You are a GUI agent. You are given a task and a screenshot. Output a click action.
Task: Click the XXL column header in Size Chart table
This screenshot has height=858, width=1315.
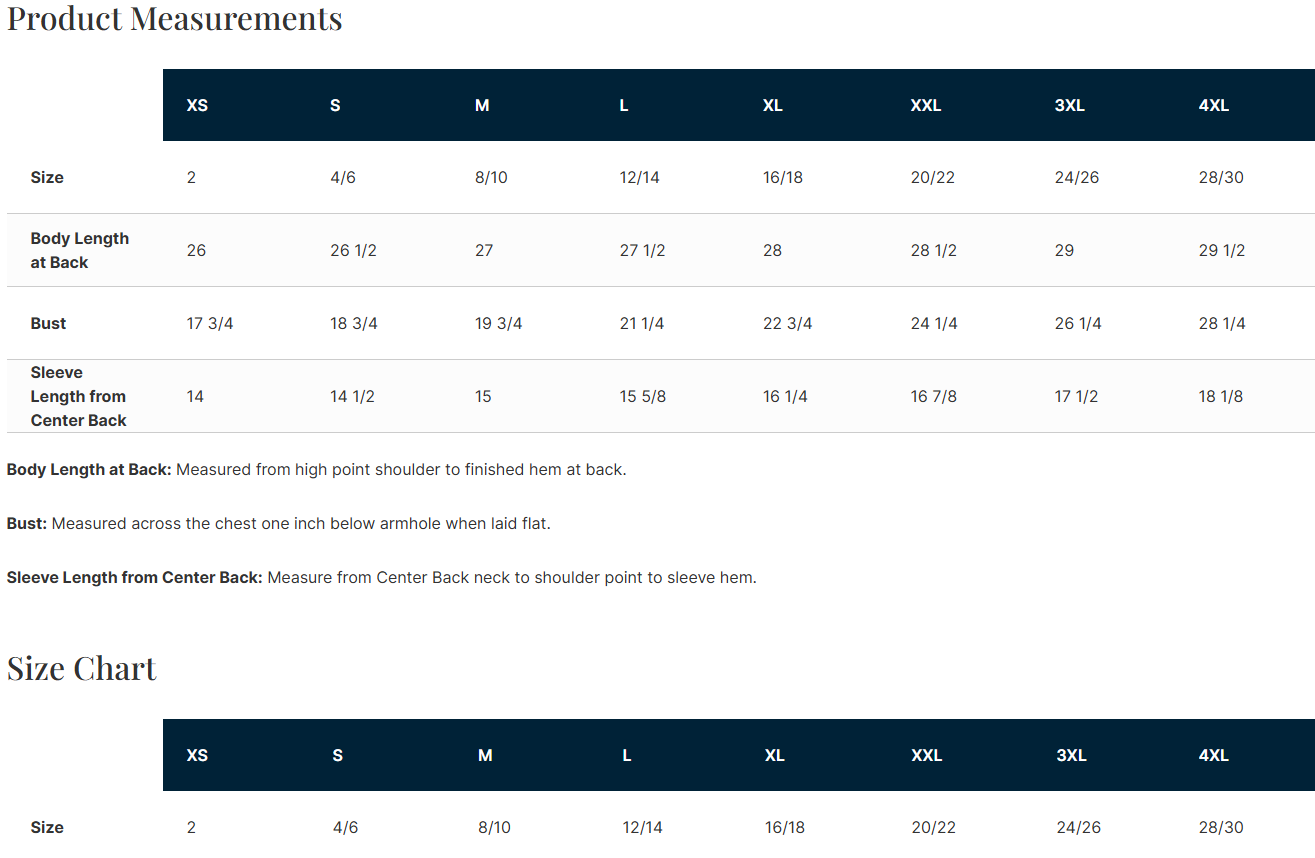(x=926, y=755)
